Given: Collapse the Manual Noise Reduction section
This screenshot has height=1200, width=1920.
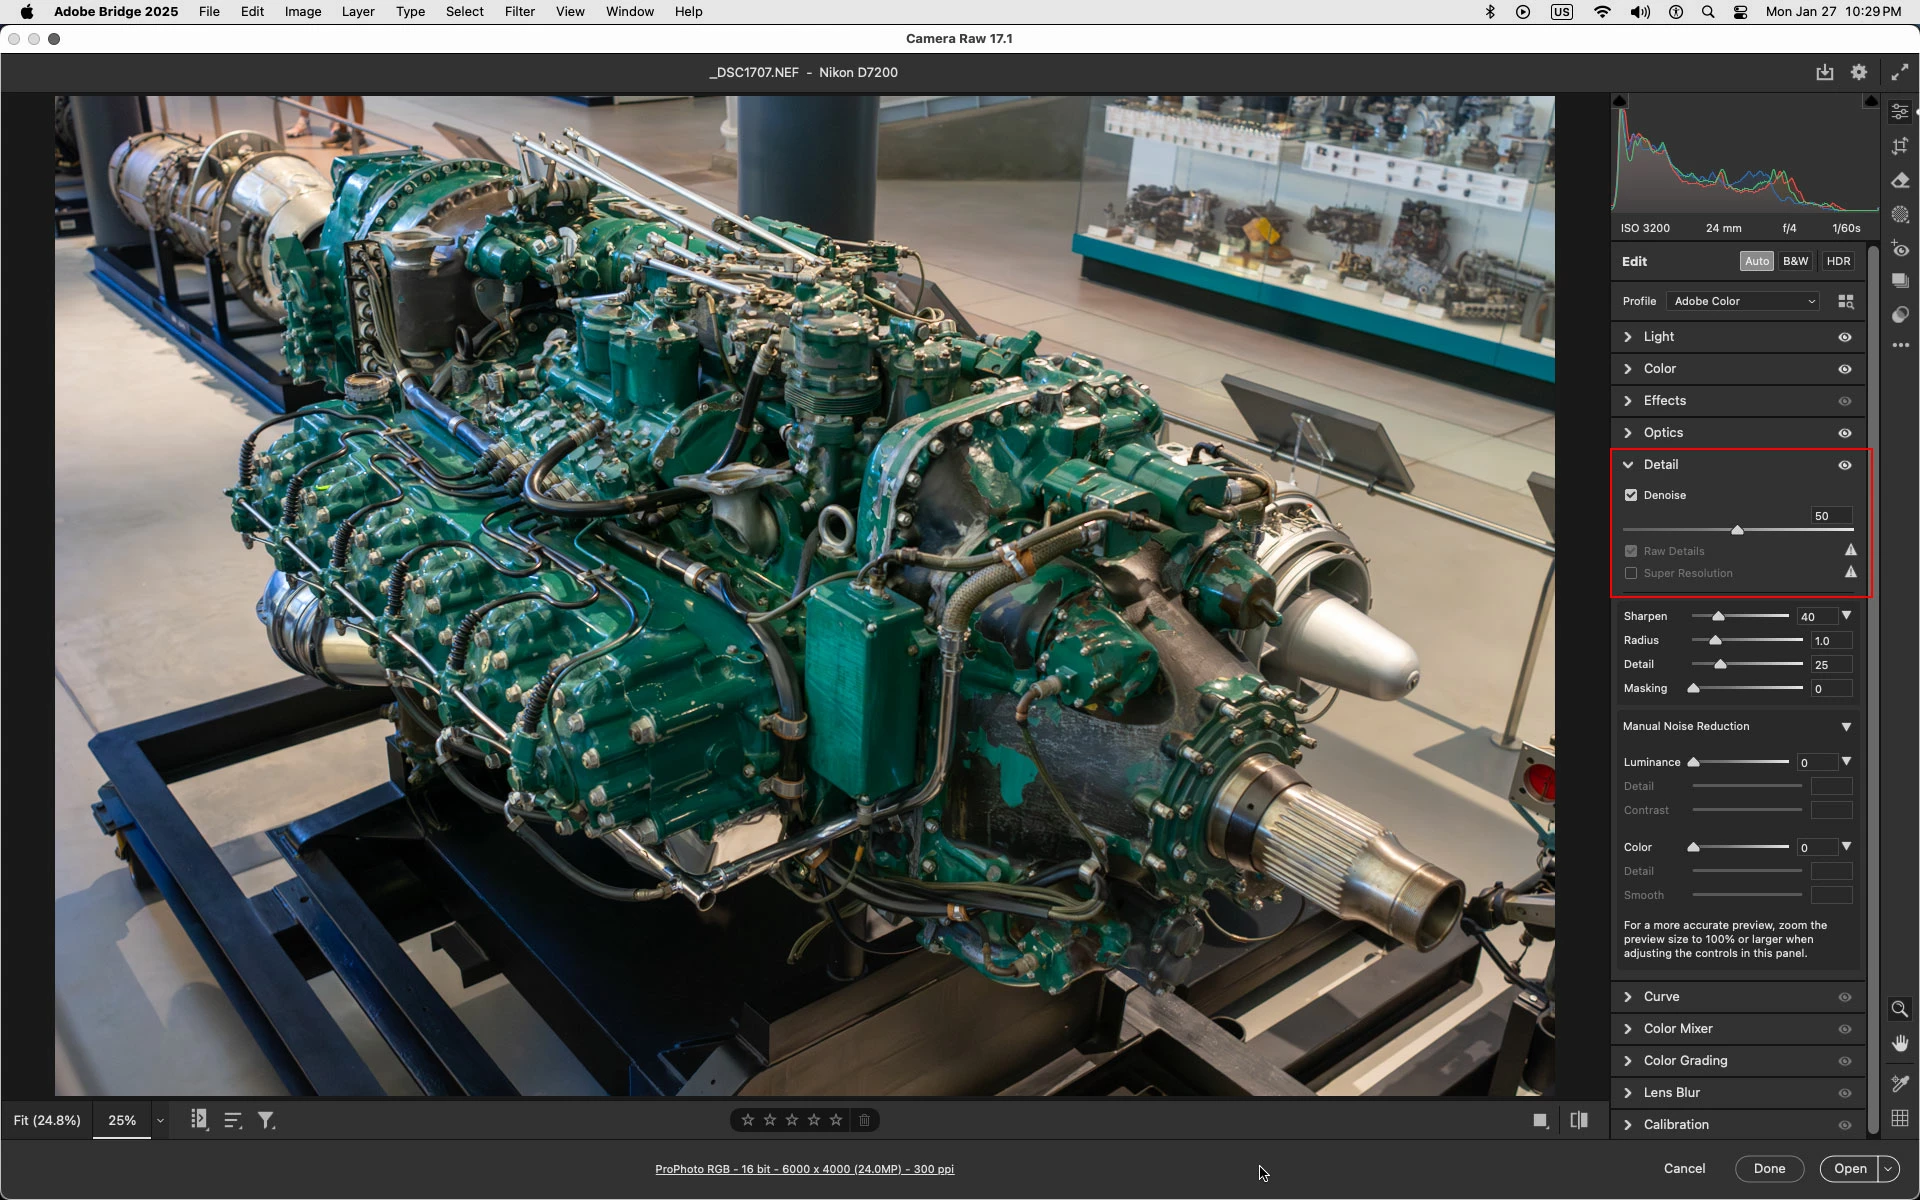Looking at the screenshot, I should (1846, 727).
